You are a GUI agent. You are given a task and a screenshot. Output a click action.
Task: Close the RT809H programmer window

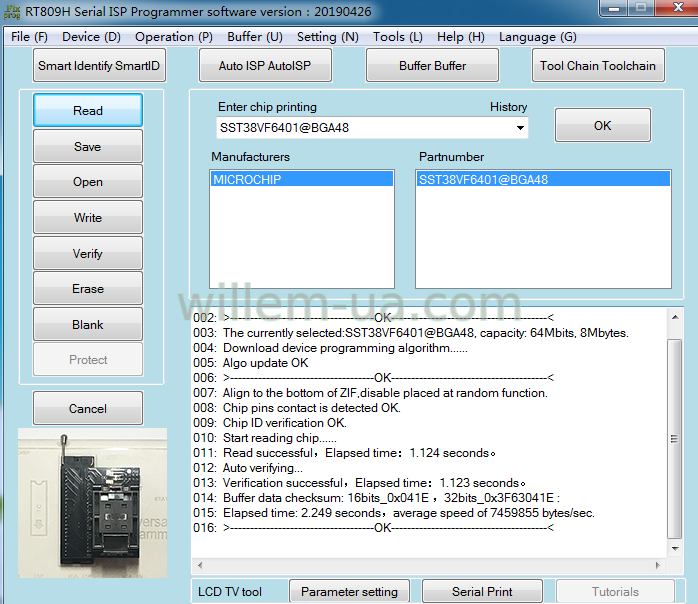[x=677, y=7]
